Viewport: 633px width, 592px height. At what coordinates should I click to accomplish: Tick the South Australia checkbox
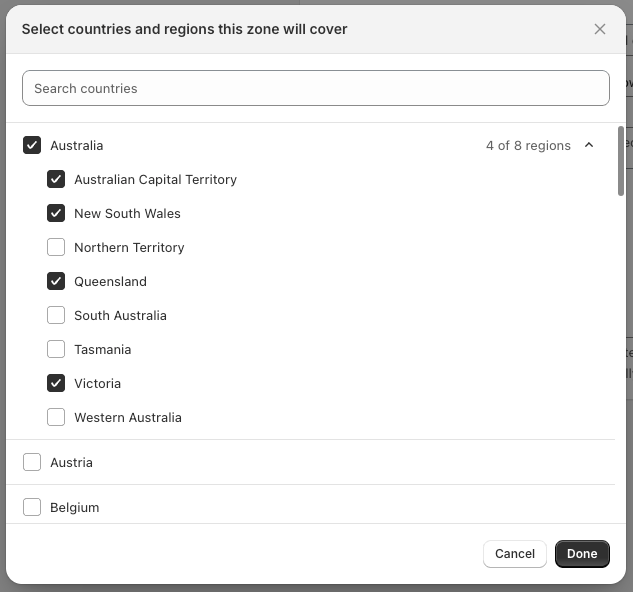tap(56, 315)
